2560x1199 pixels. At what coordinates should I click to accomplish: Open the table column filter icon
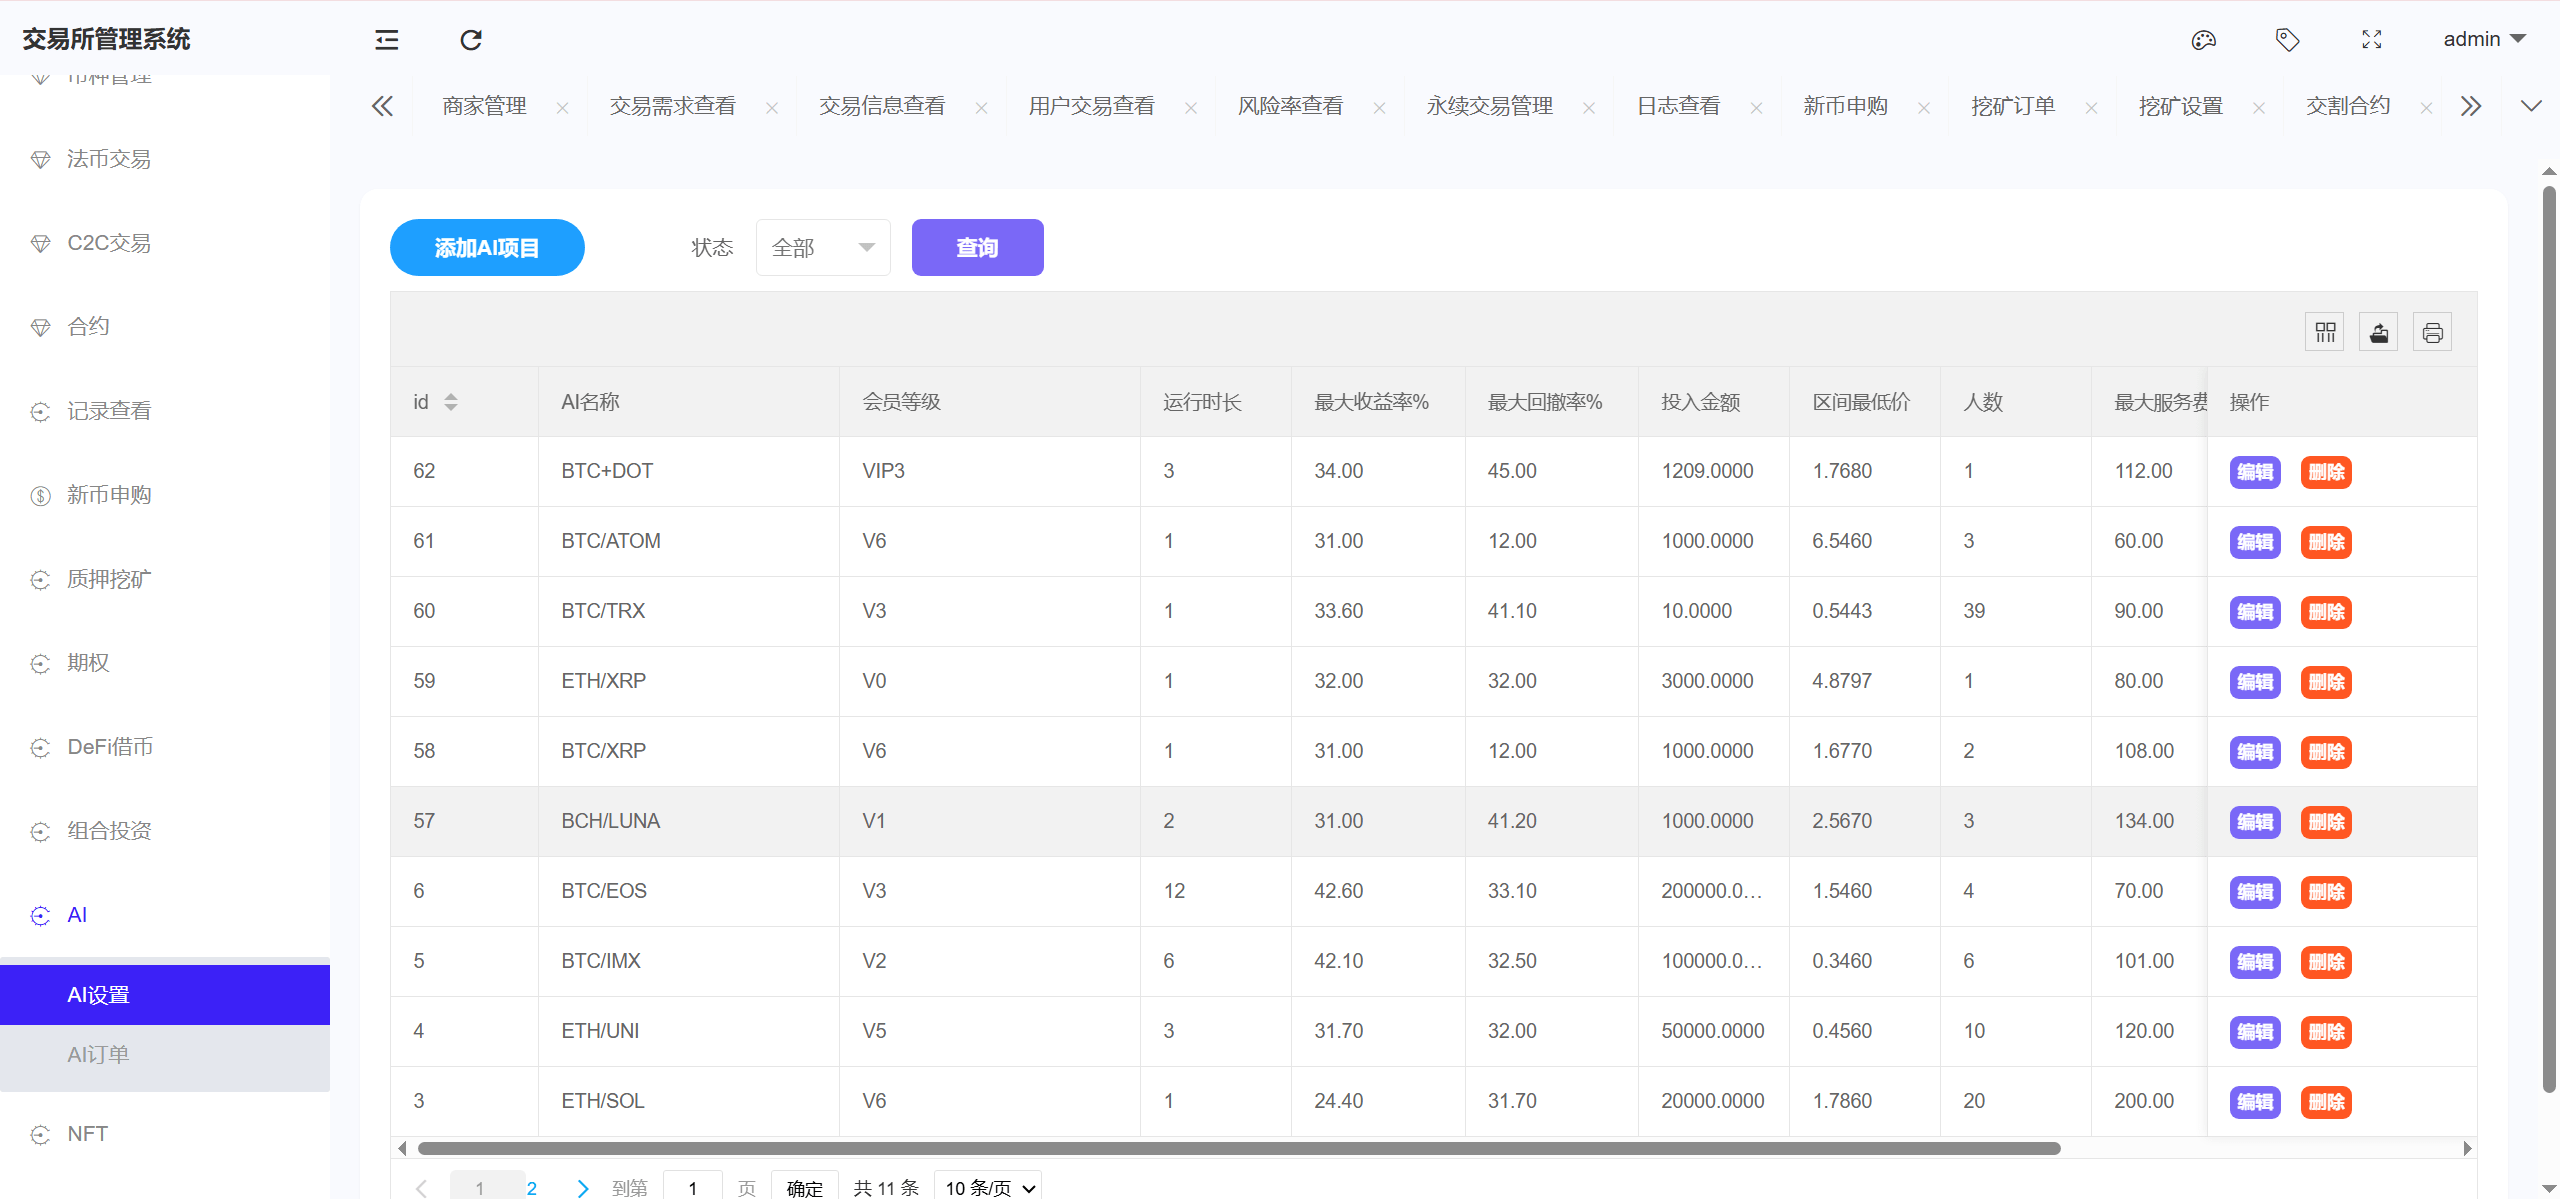click(2325, 332)
